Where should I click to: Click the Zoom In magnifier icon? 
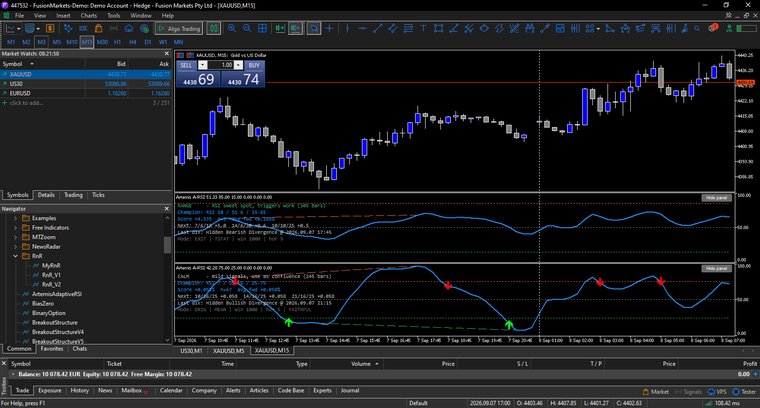pyautogui.click(x=232, y=29)
